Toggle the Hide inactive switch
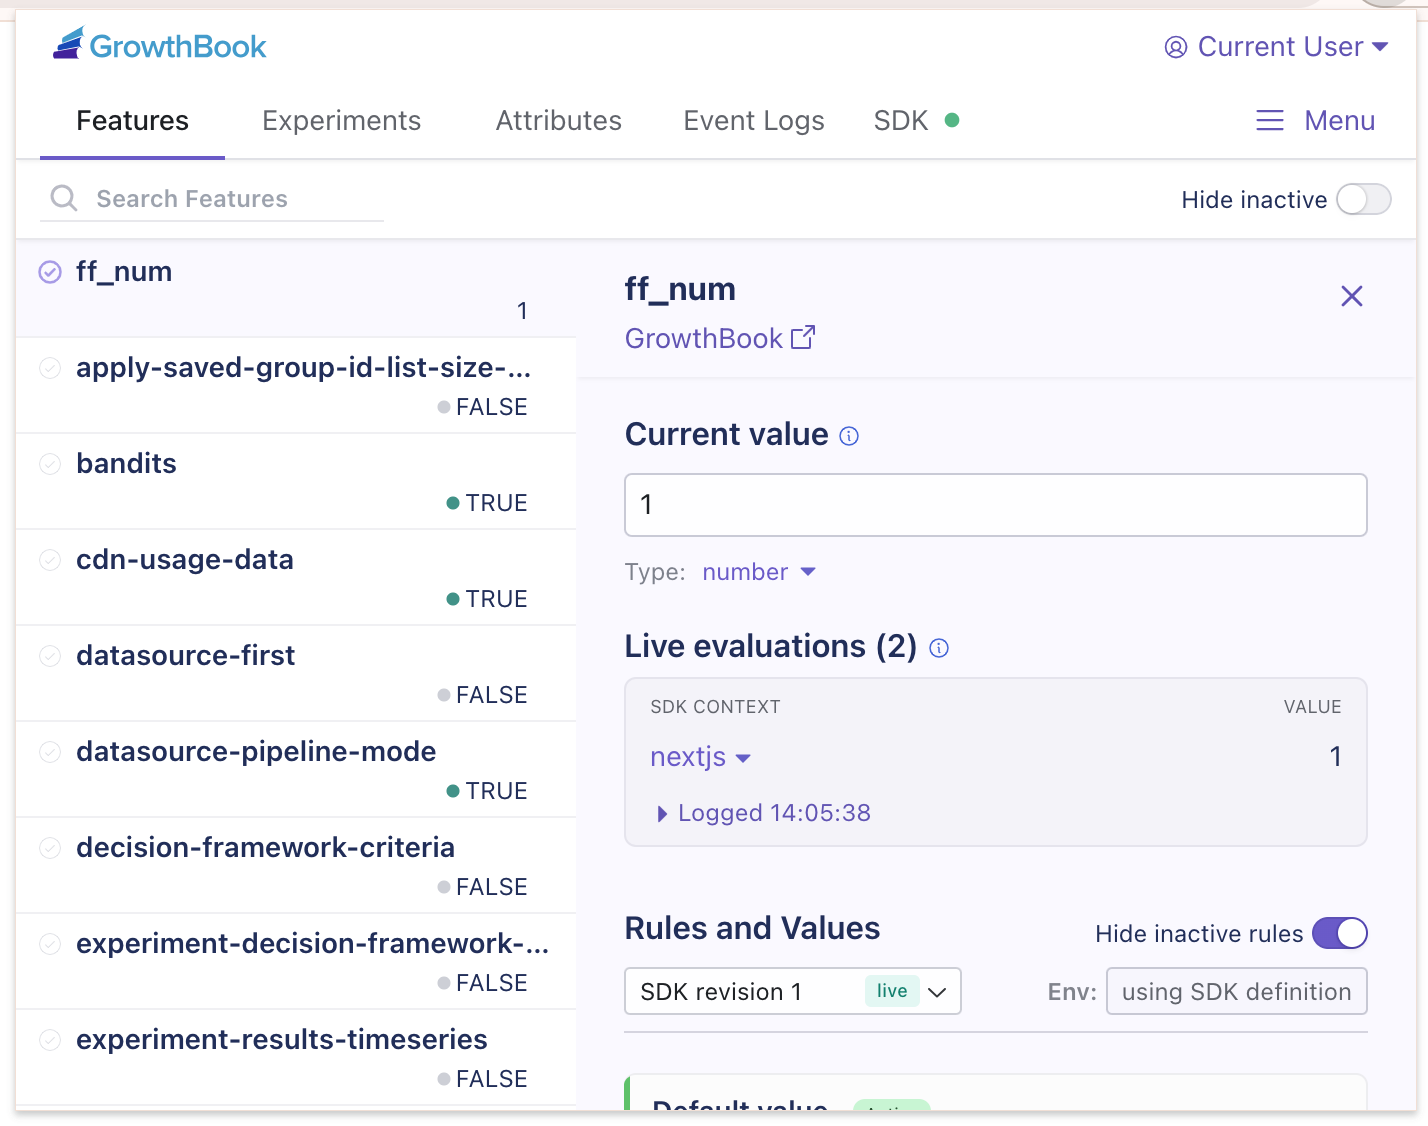The image size is (1428, 1126). tap(1364, 199)
